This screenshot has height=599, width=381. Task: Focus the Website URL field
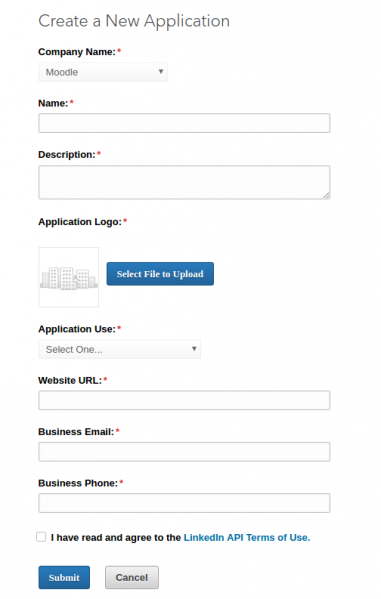[184, 400]
